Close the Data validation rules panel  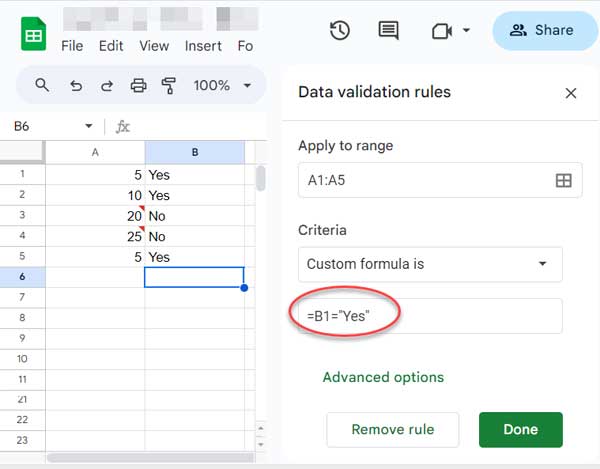[x=571, y=93]
